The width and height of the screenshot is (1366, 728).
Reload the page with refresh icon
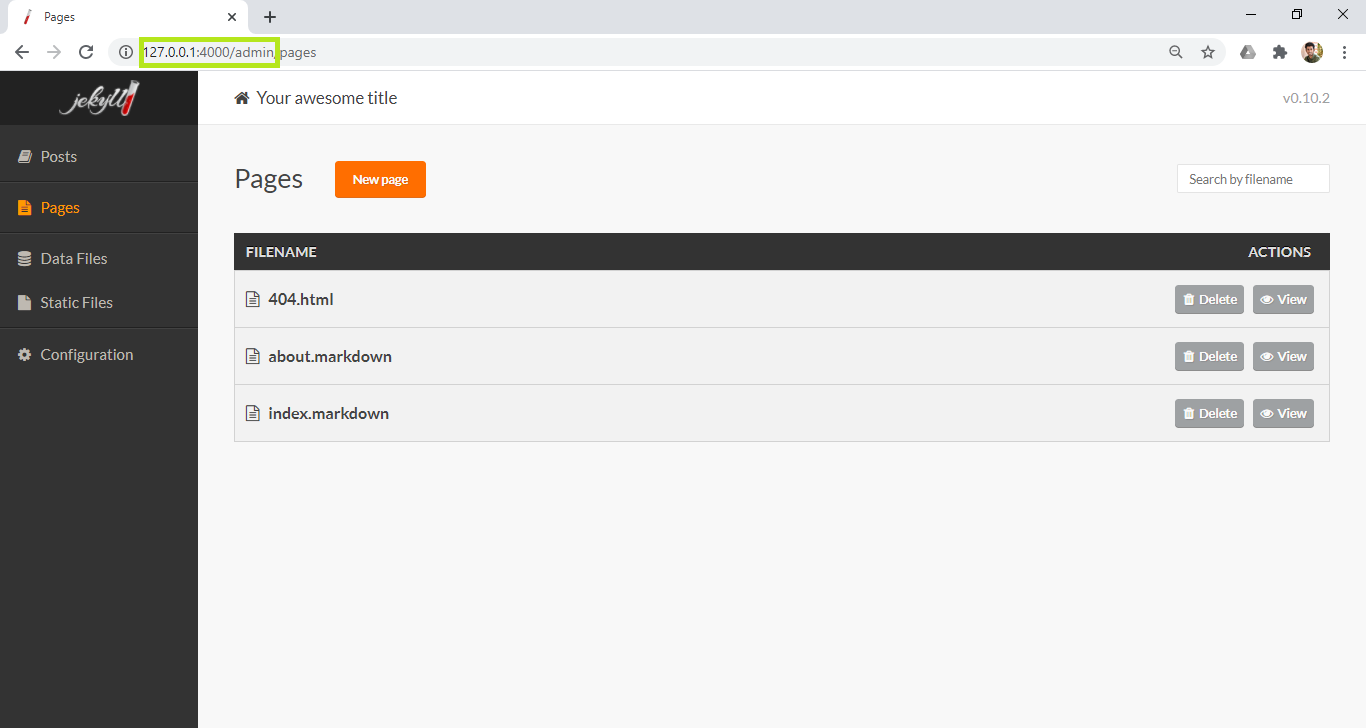tap(86, 52)
